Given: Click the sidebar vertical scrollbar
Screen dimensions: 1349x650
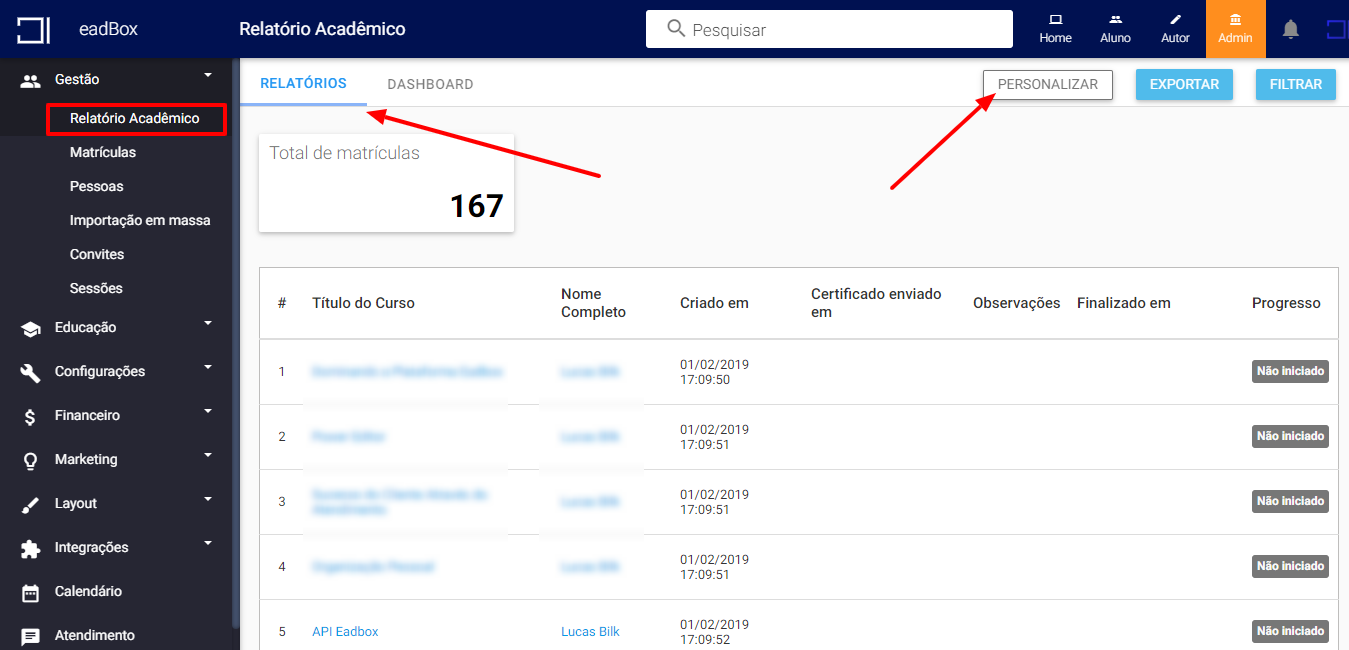Looking at the screenshot, I should point(236,343).
